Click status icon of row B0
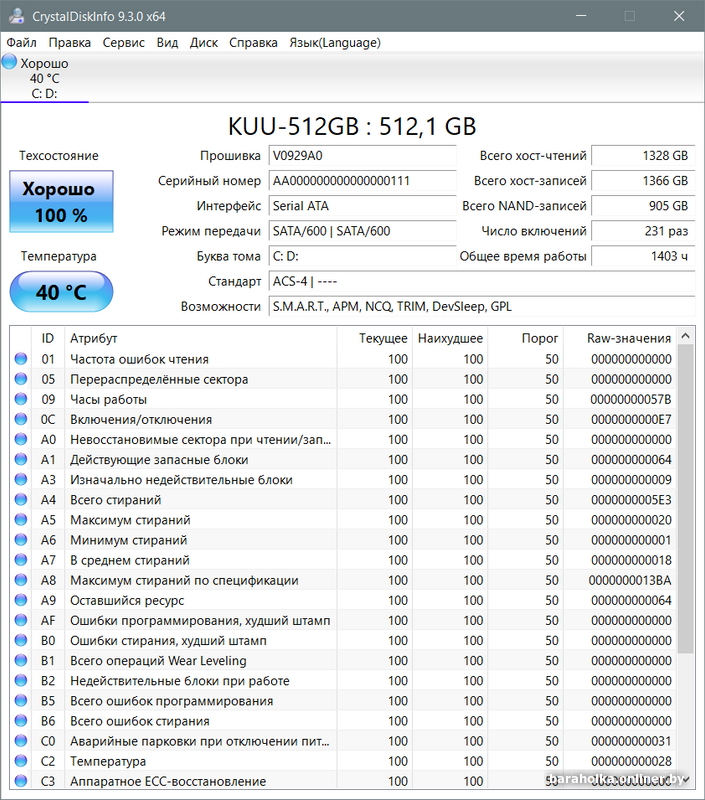The width and height of the screenshot is (705, 800). (x=21, y=640)
